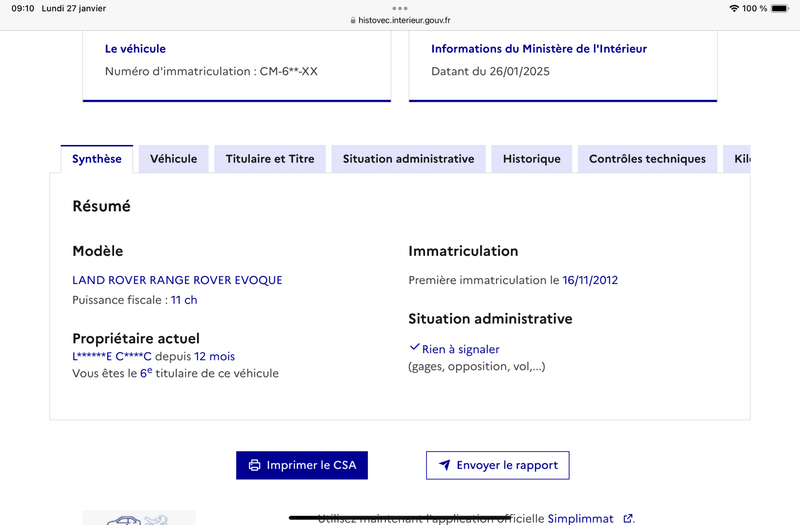The height and width of the screenshot is (525, 800).
Task: Click the (gages, opposition, vol,...) note
Action: coord(477,366)
